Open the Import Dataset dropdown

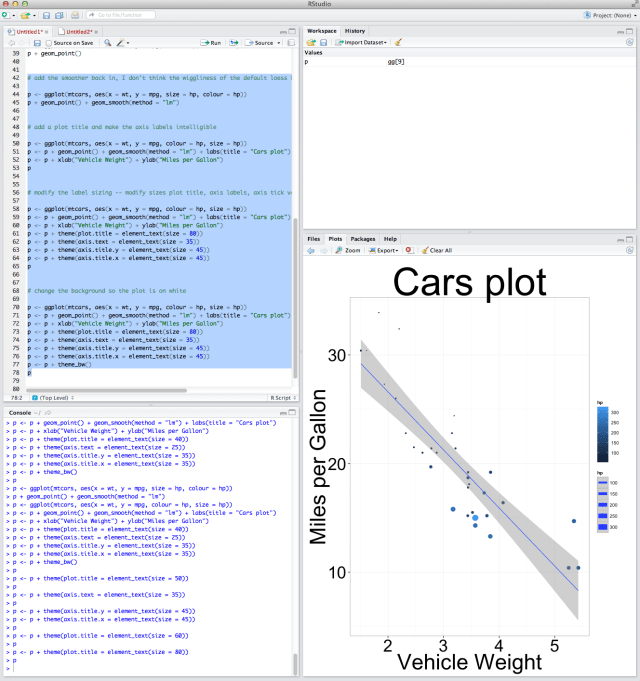click(361, 43)
